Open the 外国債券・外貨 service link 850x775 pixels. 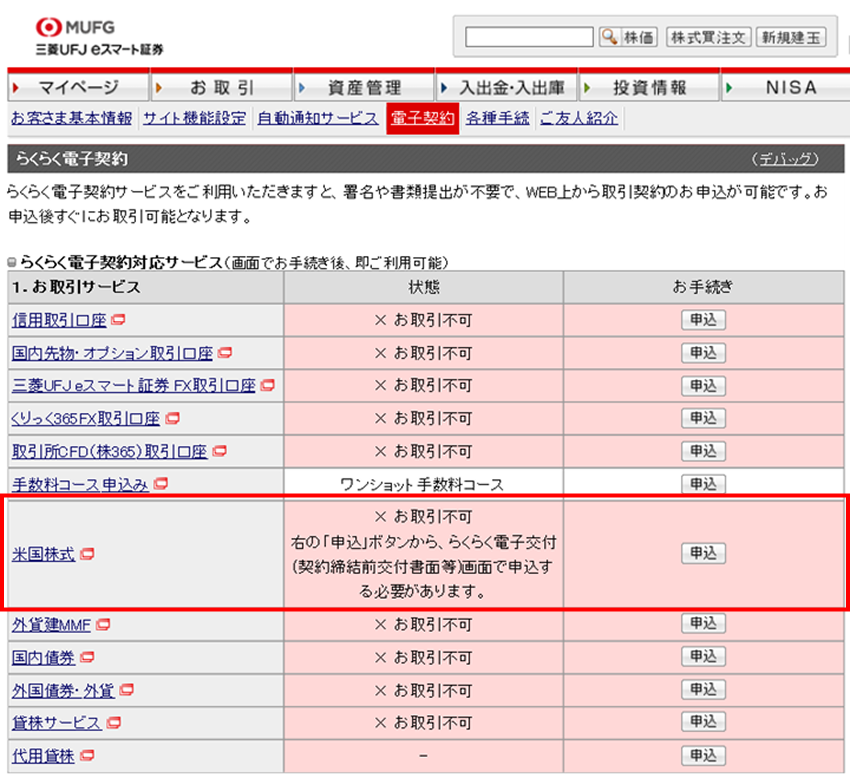[x=63, y=690]
